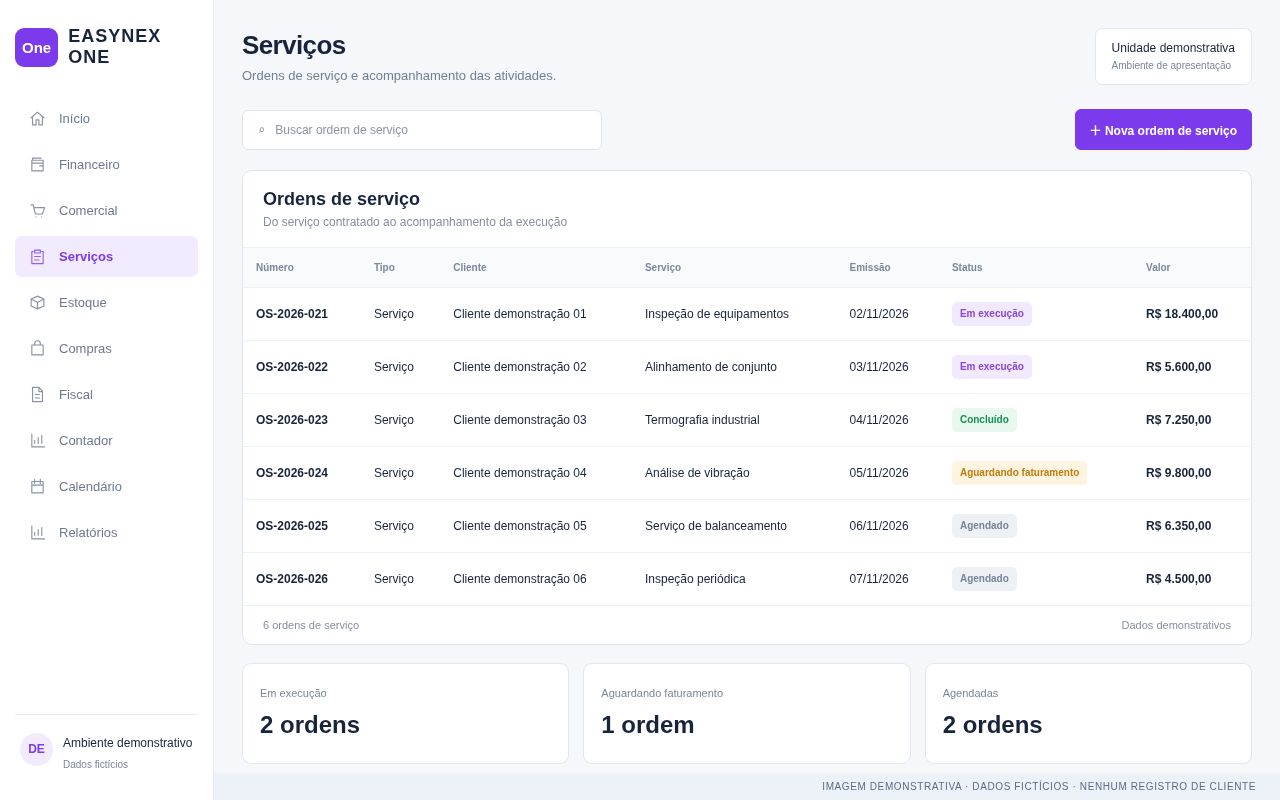This screenshot has width=1280, height=800.
Task: Click the Termografia industrial service cell
Action: pyautogui.click(x=702, y=420)
